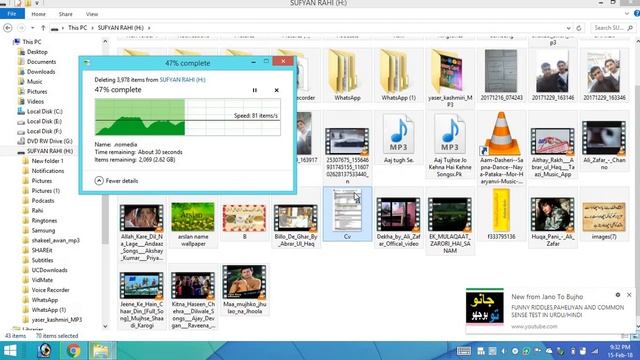Click SUFYAN RAHI (H:) breadcrumb in address bar
This screenshot has height=360, width=640.
[x=121, y=28]
